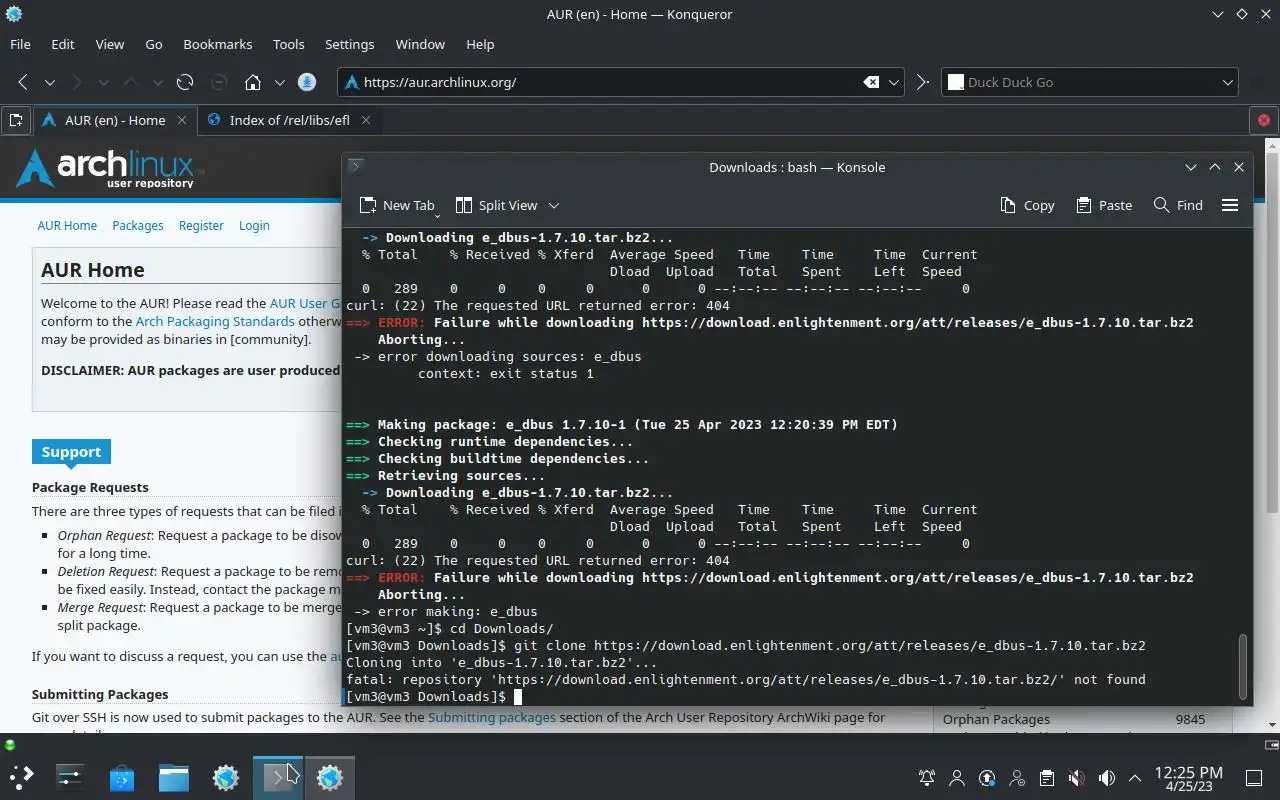This screenshot has height=800, width=1280.
Task: Open the Window menu
Action: tap(420, 44)
